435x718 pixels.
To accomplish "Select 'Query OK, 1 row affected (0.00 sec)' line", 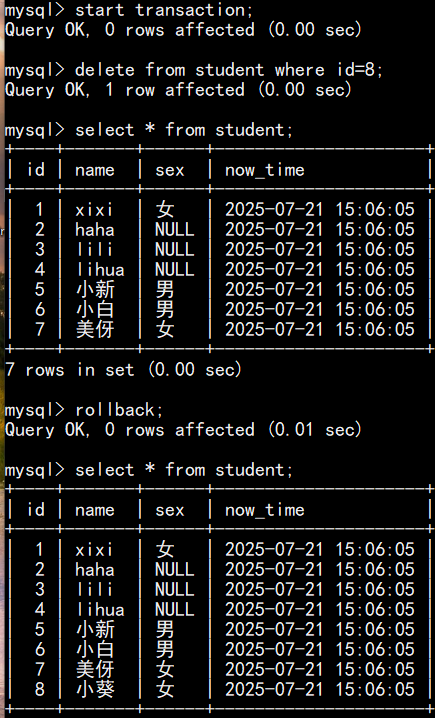I will (178, 90).
